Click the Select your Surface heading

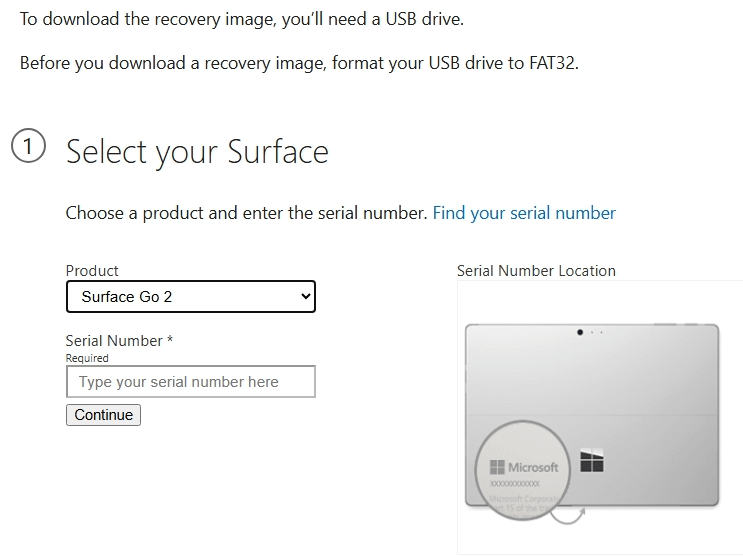(197, 152)
